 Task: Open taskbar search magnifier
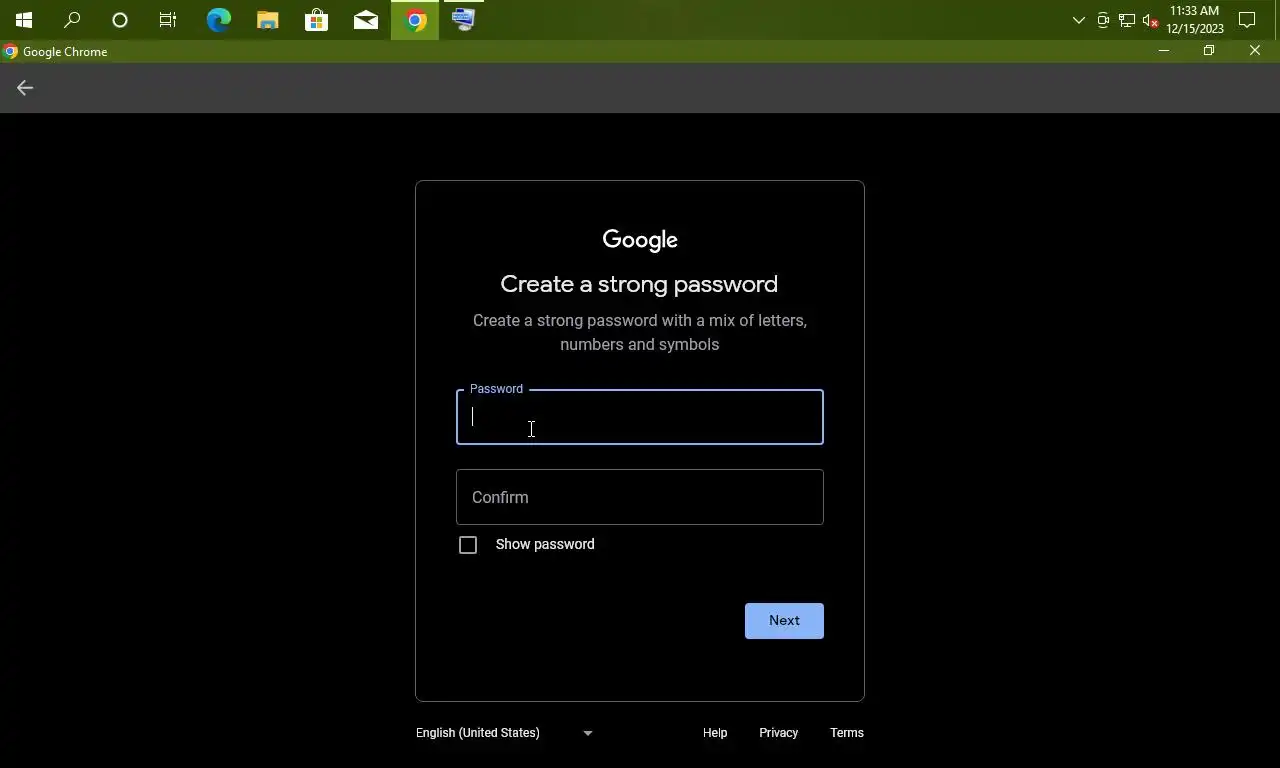(72, 20)
